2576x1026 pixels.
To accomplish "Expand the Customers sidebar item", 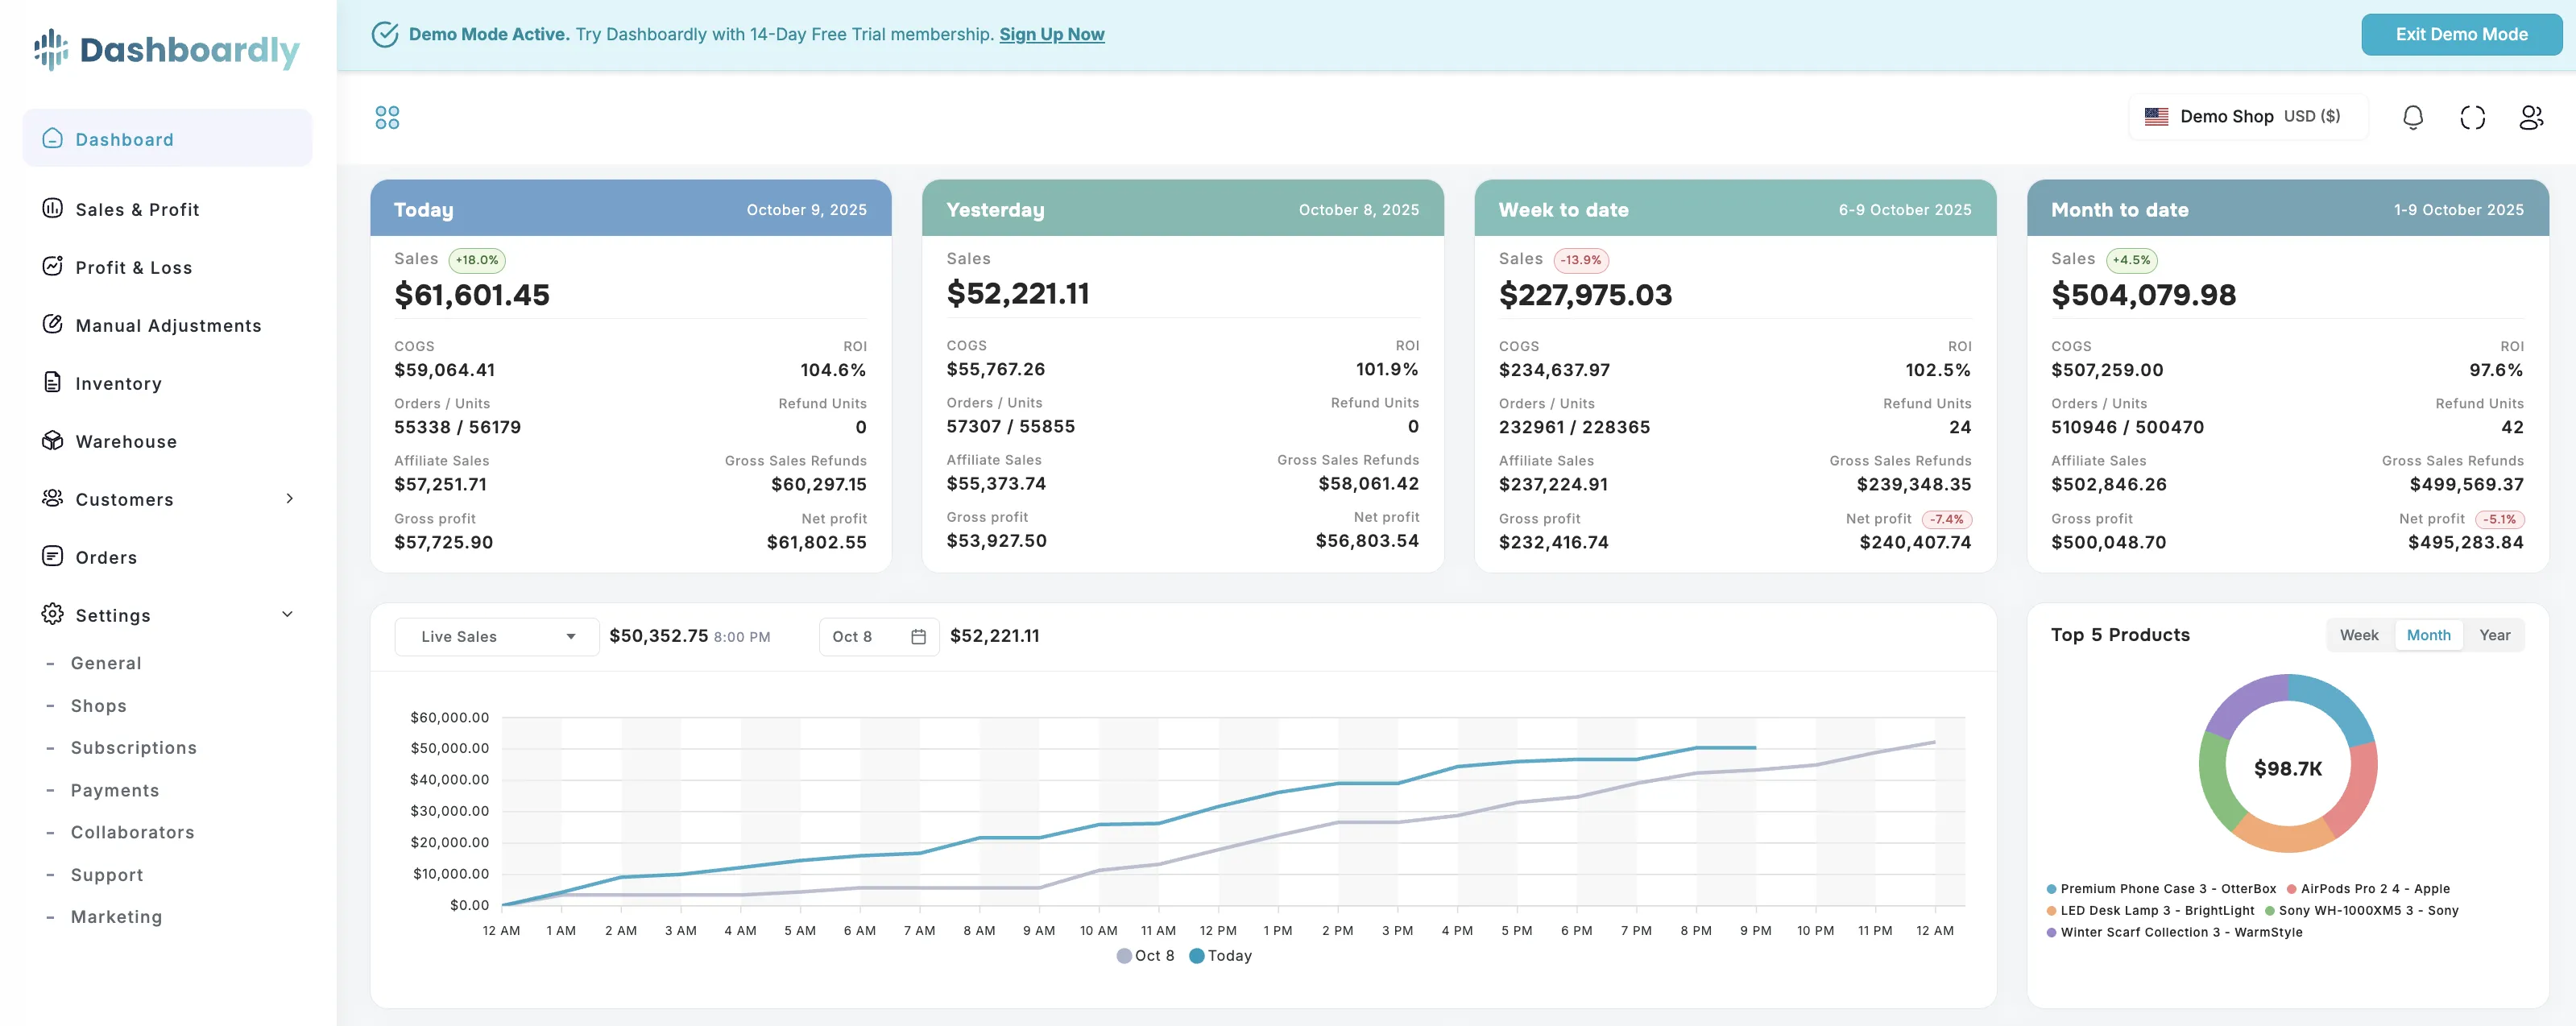I will (x=289, y=499).
